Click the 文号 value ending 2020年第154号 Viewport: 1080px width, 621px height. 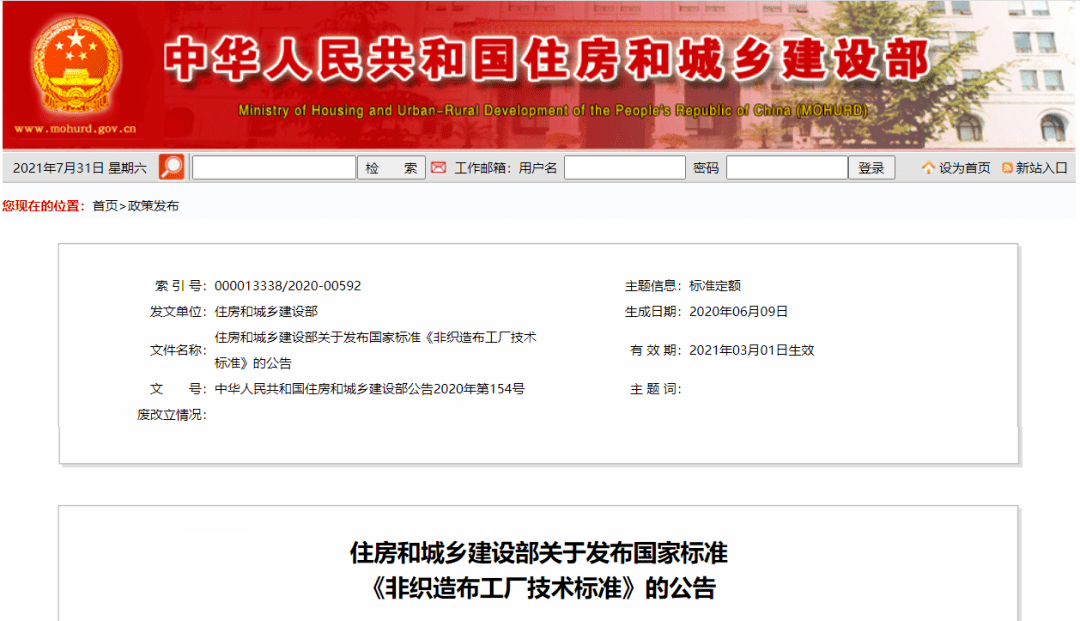click(369, 389)
